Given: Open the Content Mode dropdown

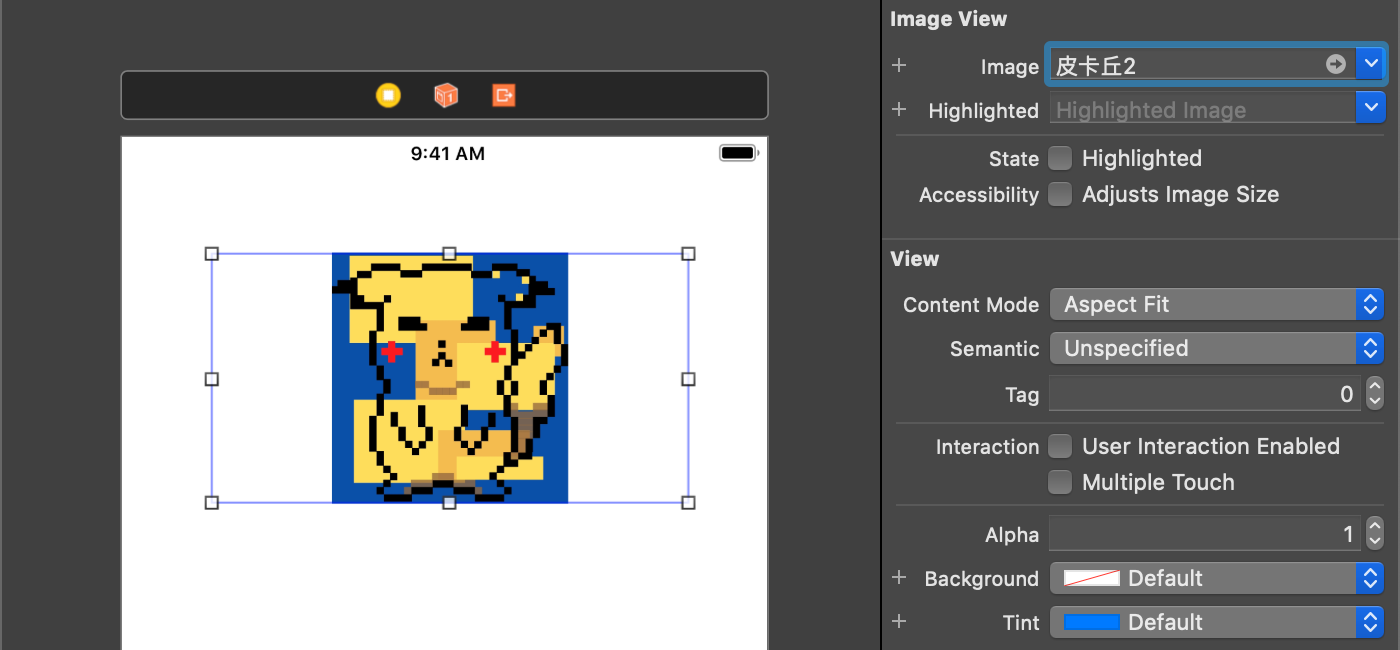Looking at the screenshot, I should (x=1372, y=304).
